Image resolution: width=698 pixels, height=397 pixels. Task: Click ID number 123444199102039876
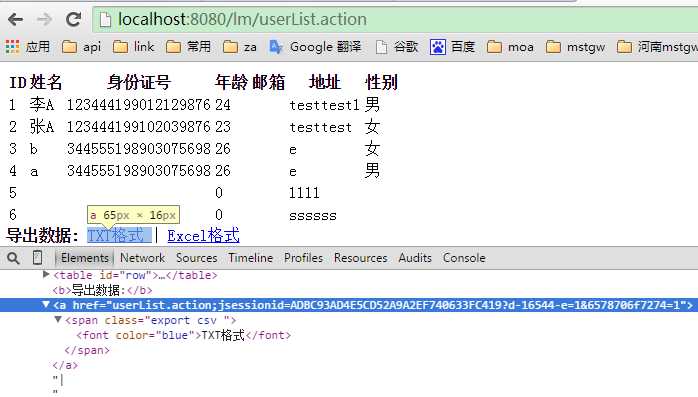pos(138,127)
